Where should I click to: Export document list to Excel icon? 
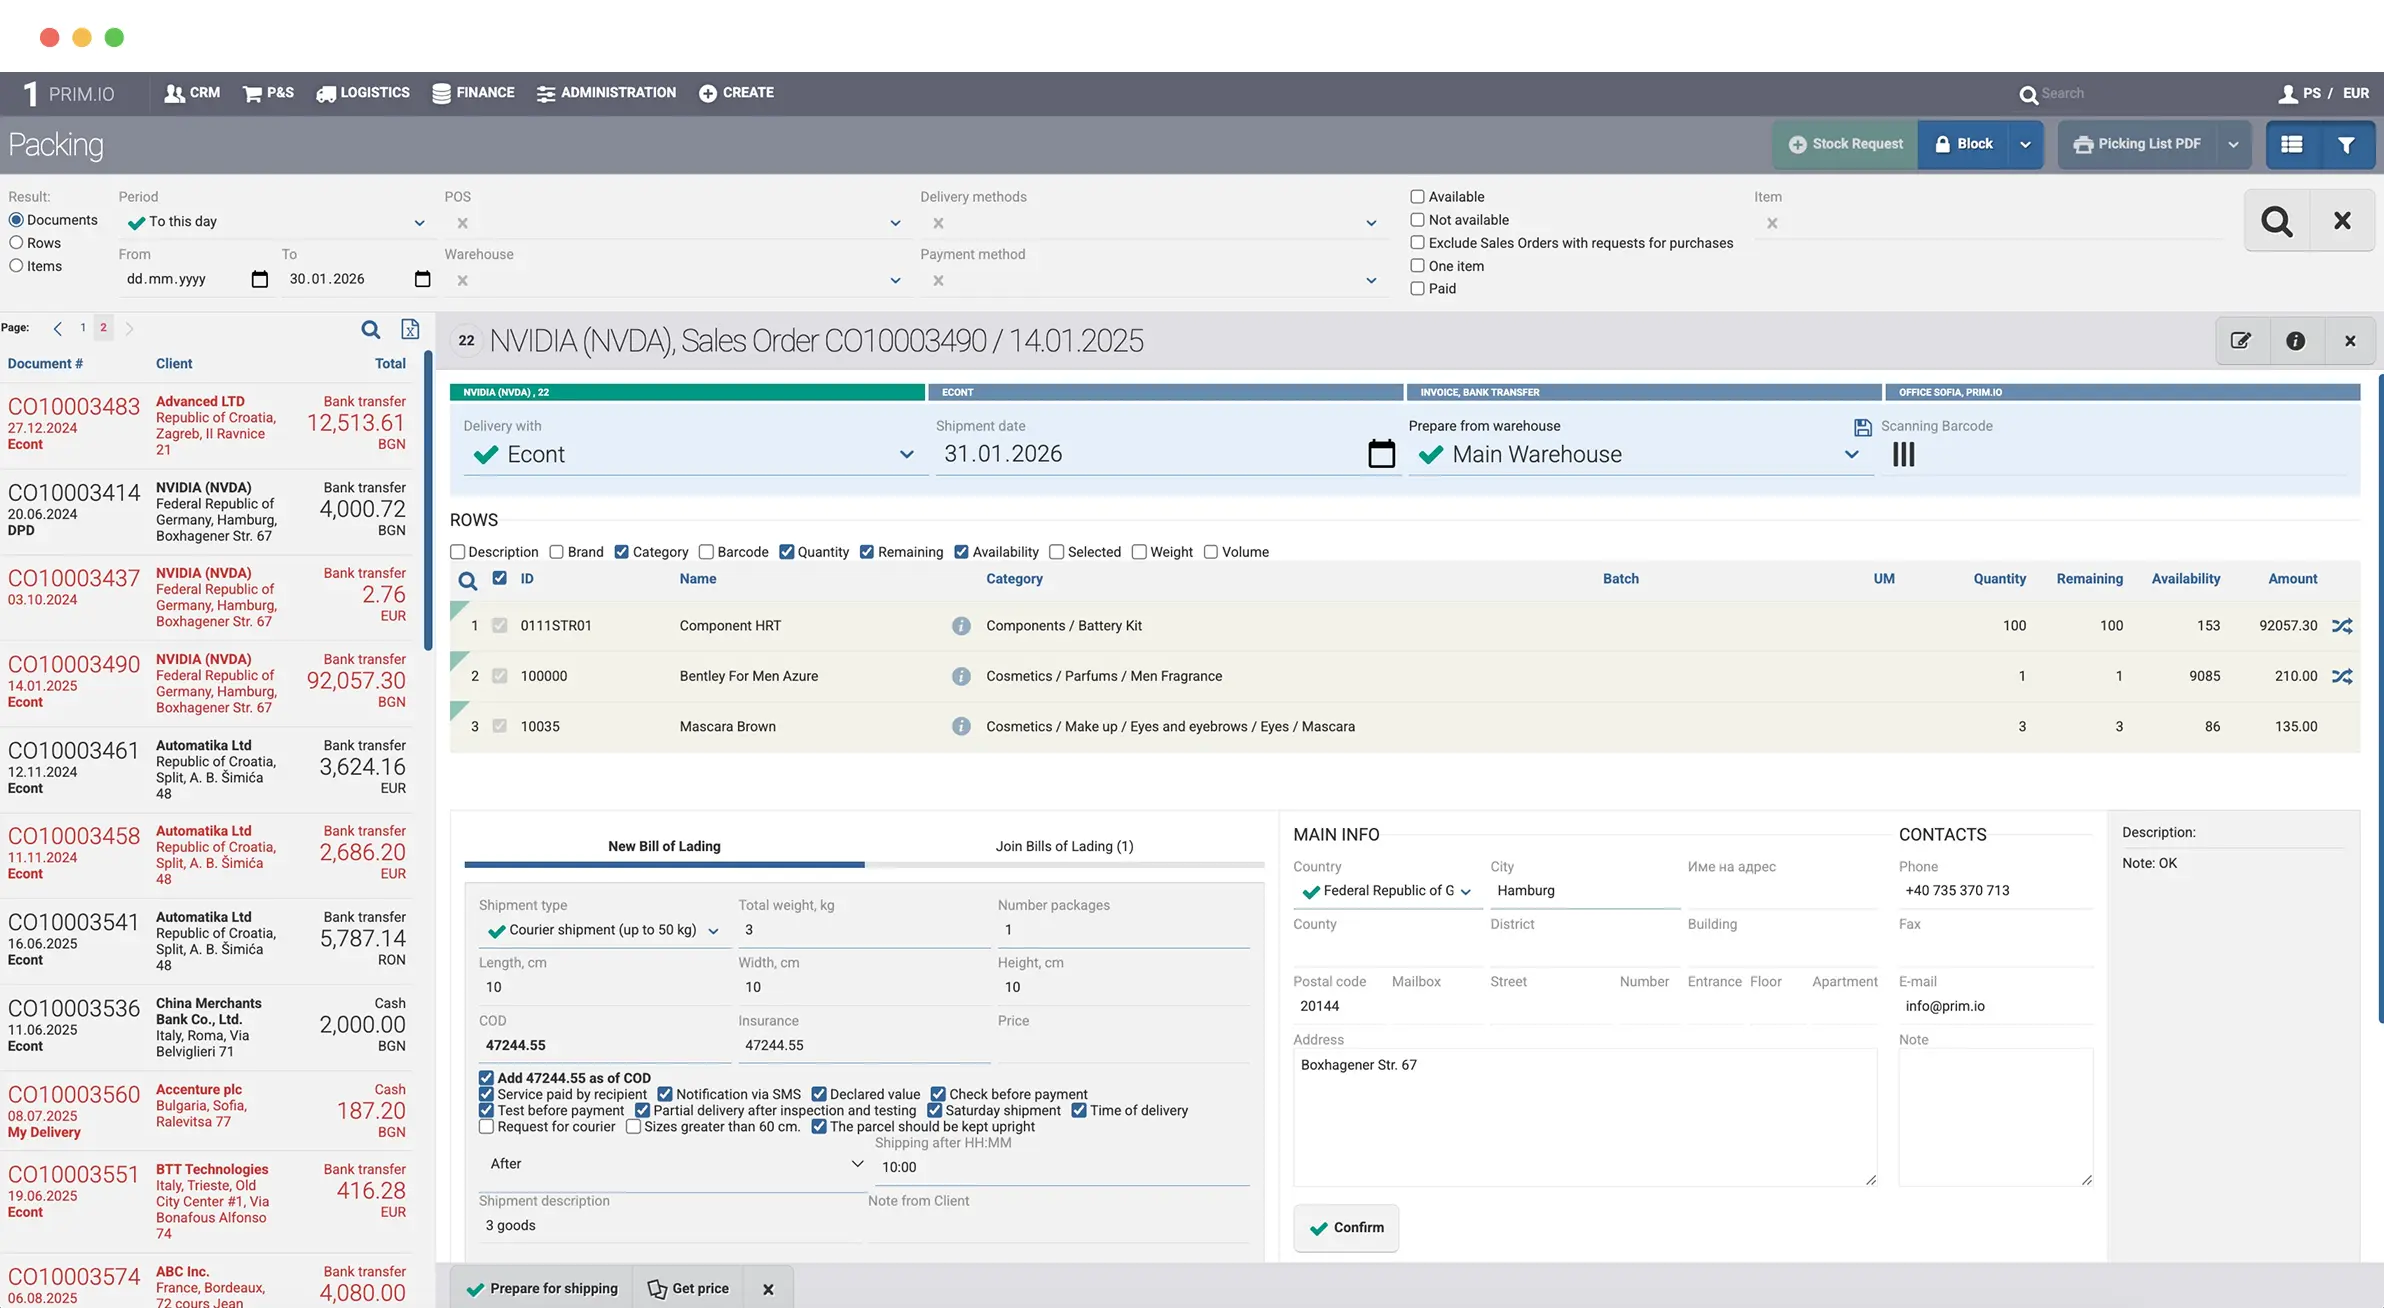(x=410, y=329)
